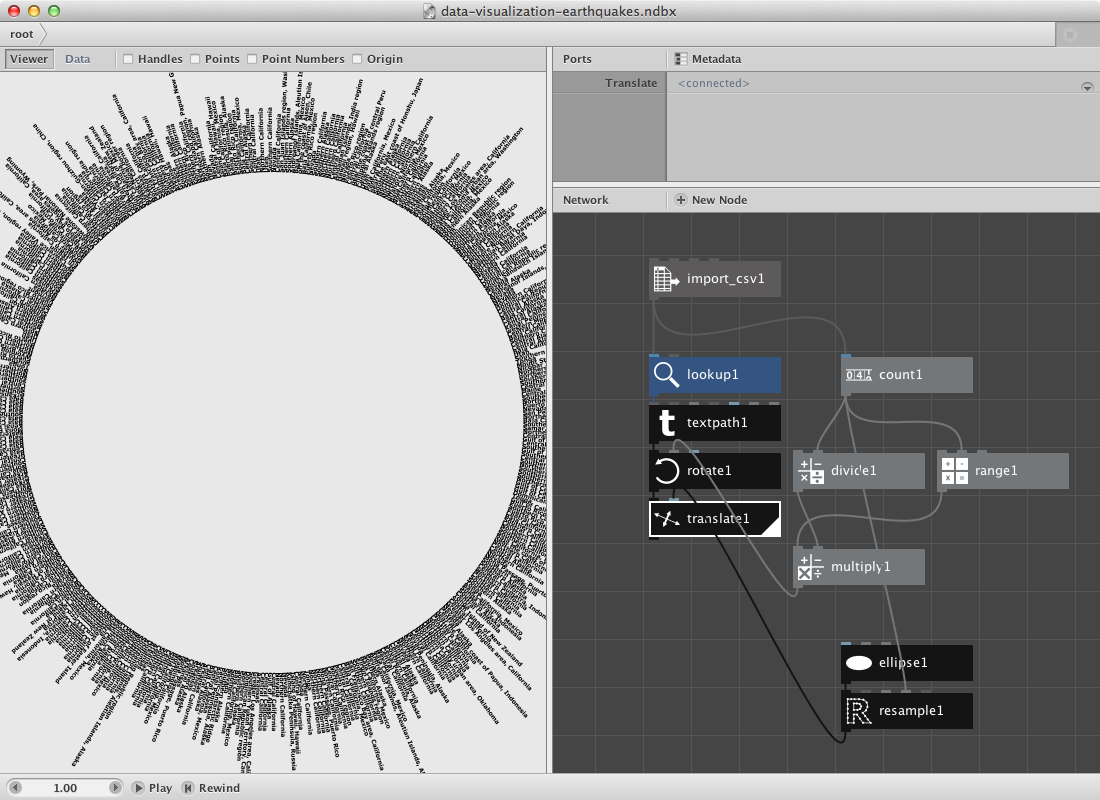The height and width of the screenshot is (800, 1100).
Task: Decrease frame number with left stepper arrow
Action: click(15, 787)
